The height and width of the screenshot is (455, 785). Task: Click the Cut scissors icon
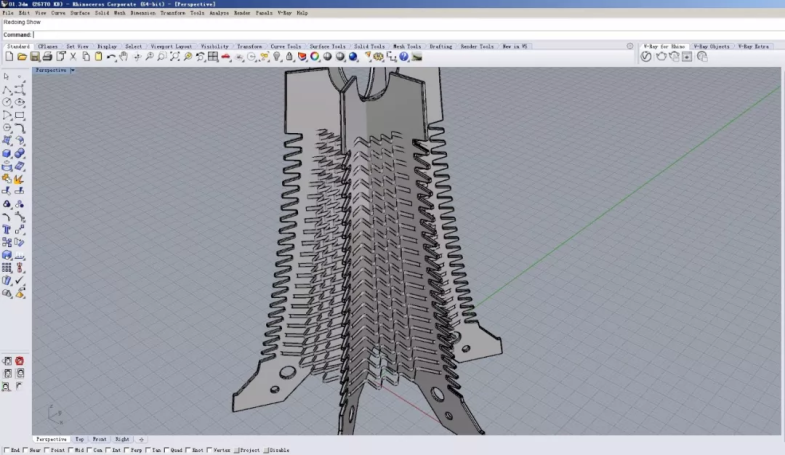72,57
